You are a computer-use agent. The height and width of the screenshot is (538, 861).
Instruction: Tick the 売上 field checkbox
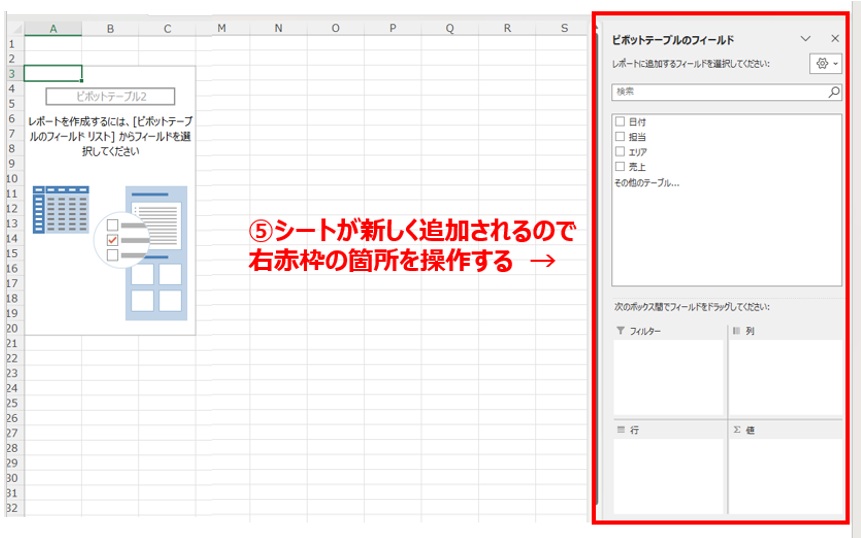[620, 166]
